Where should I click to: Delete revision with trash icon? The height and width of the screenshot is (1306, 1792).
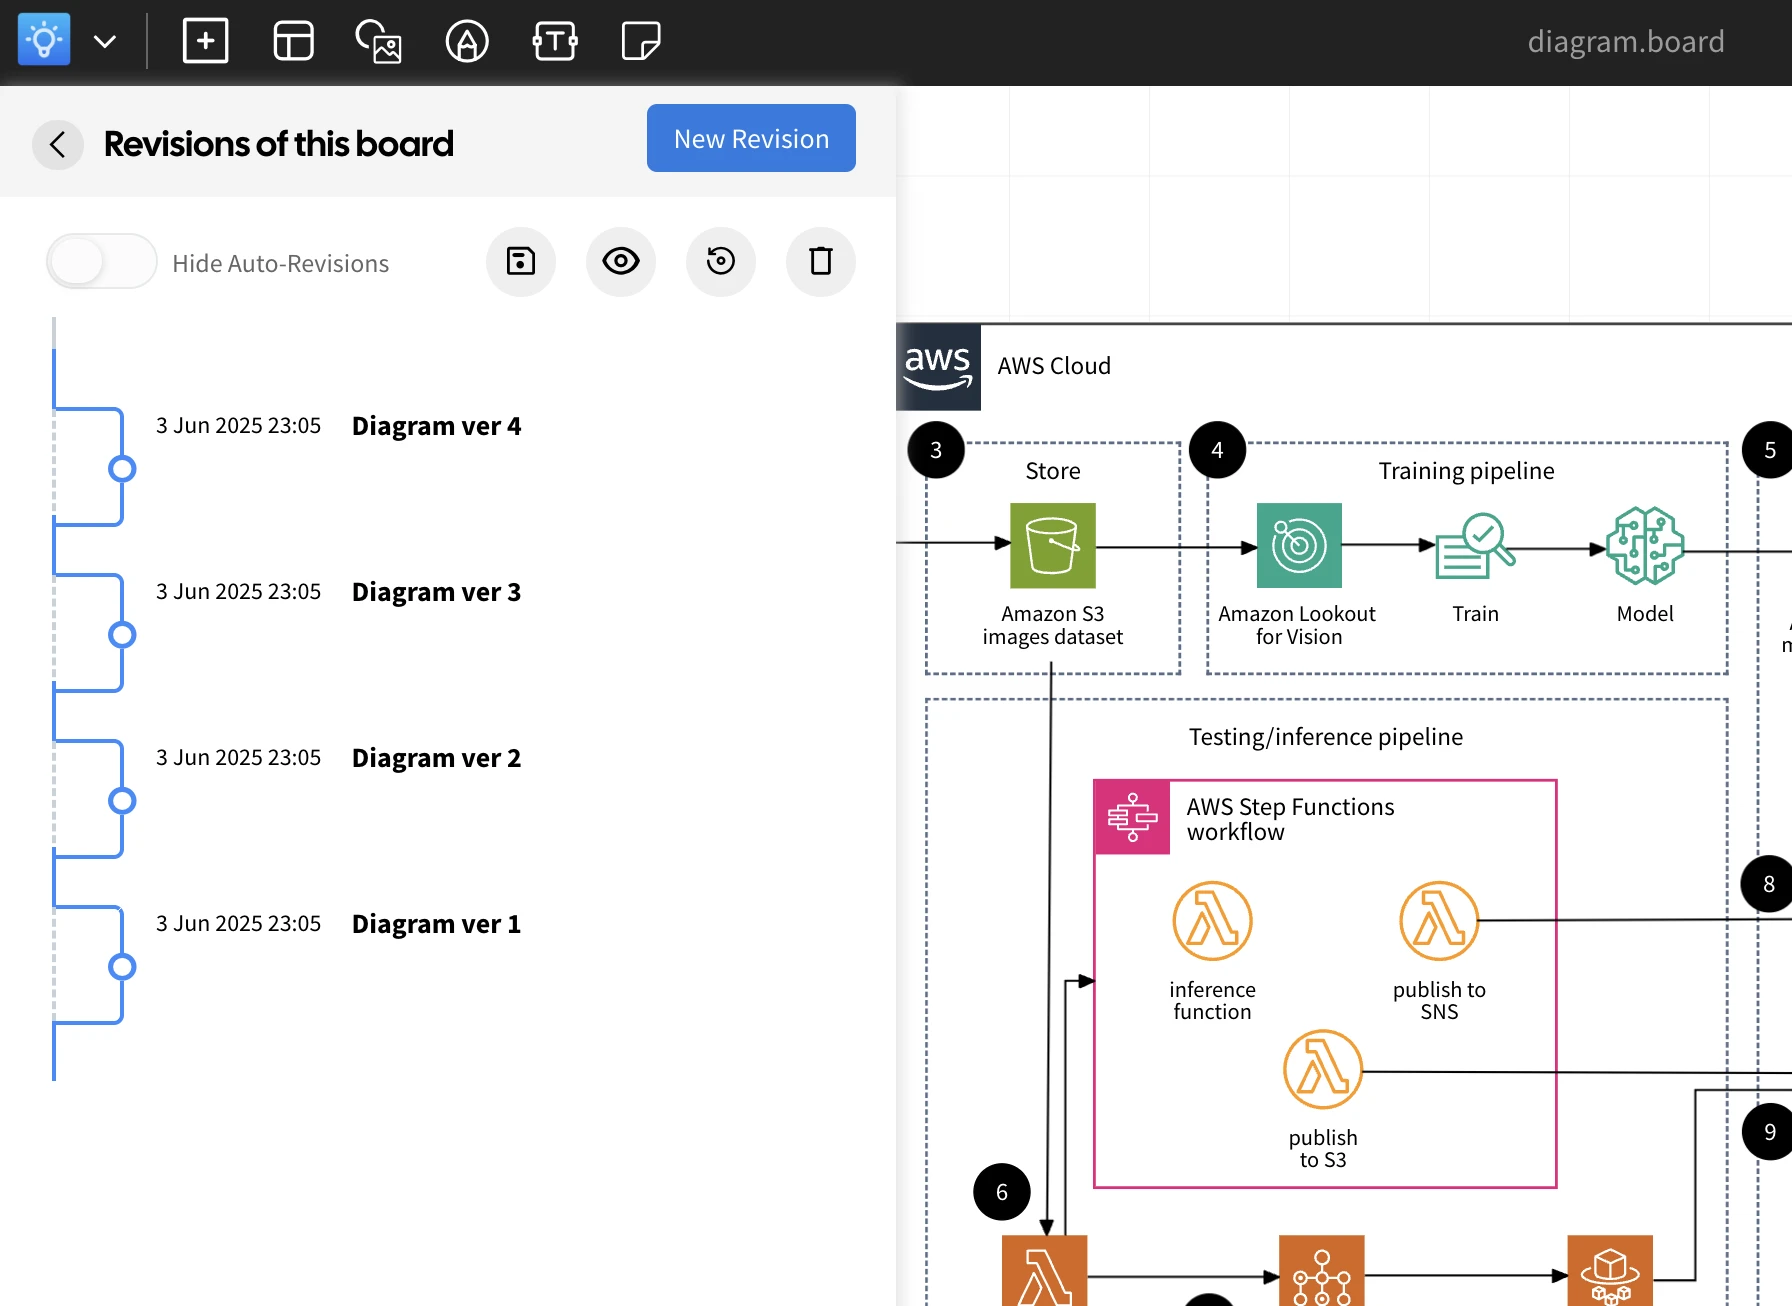(821, 262)
